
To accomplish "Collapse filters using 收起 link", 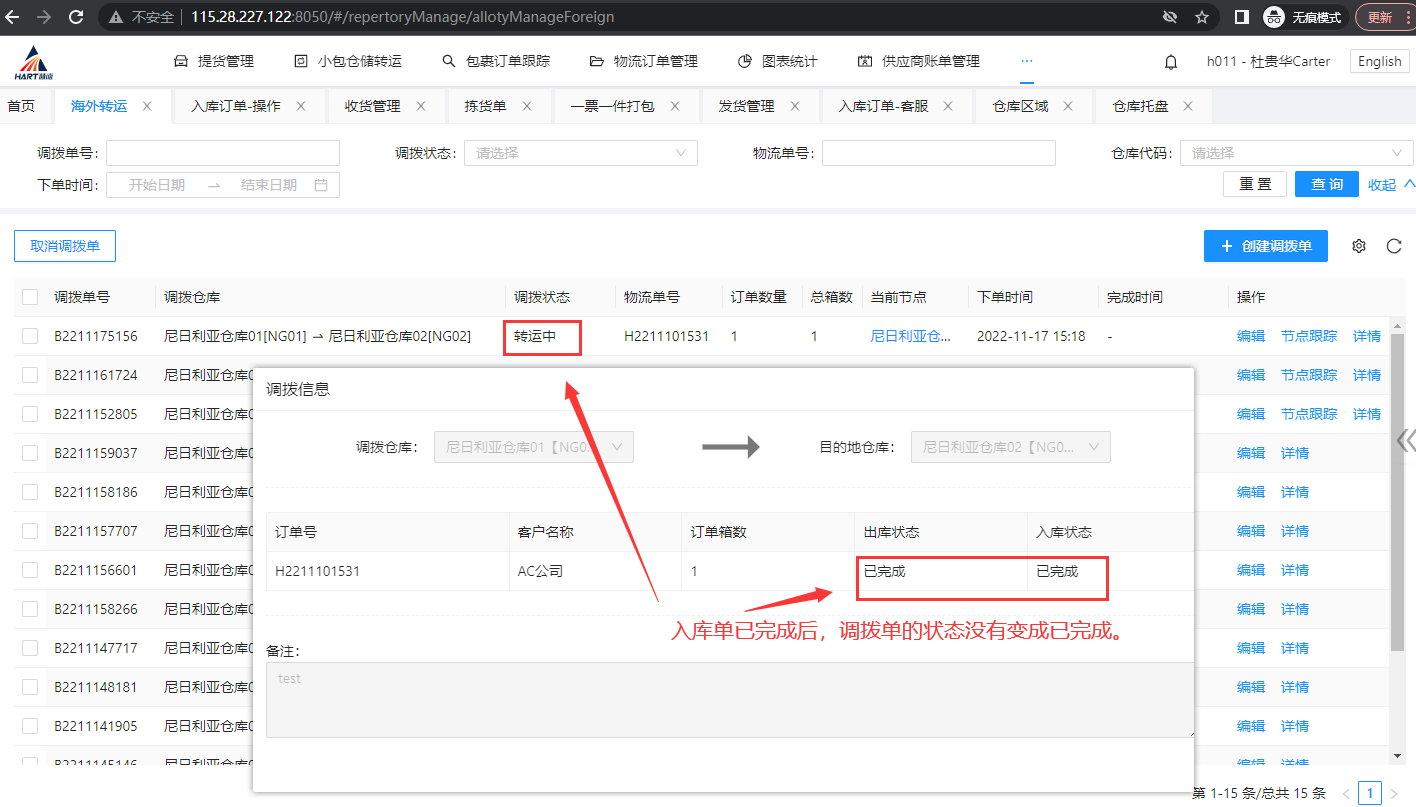I will click(1391, 185).
